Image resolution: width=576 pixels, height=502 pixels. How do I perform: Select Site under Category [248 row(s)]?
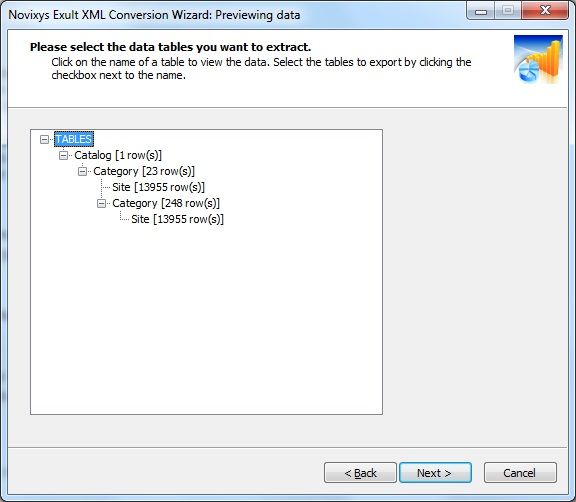pos(177,219)
